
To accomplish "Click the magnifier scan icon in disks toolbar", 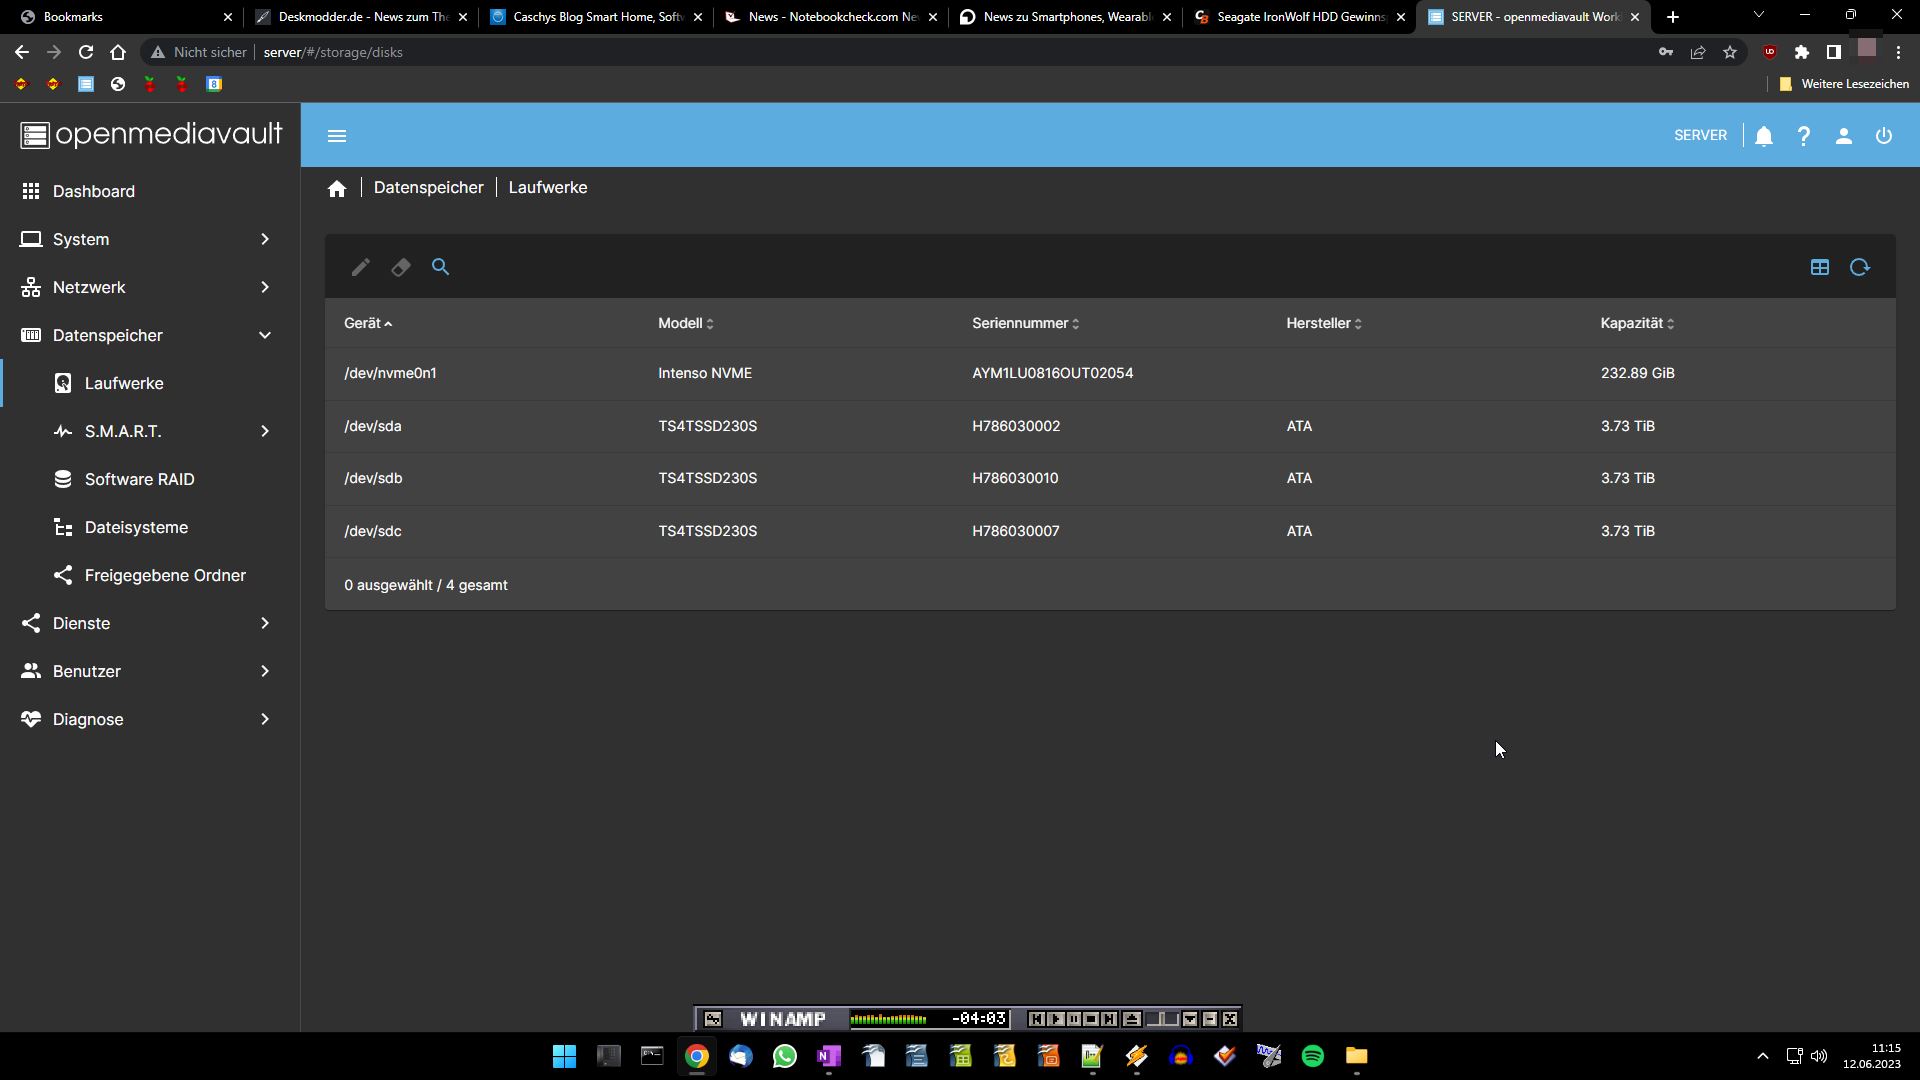I will click(440, 267).
